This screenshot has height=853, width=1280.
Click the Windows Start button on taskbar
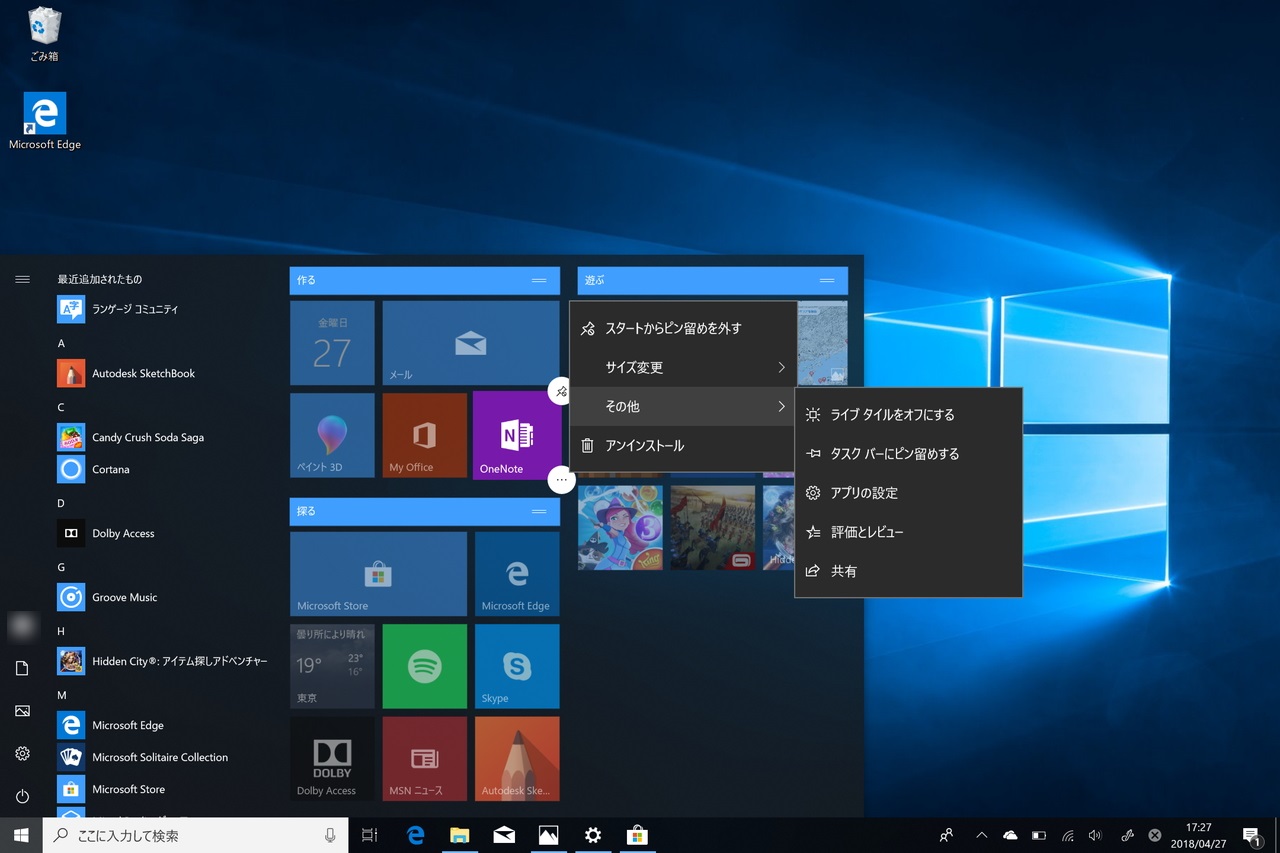[21, 835]
